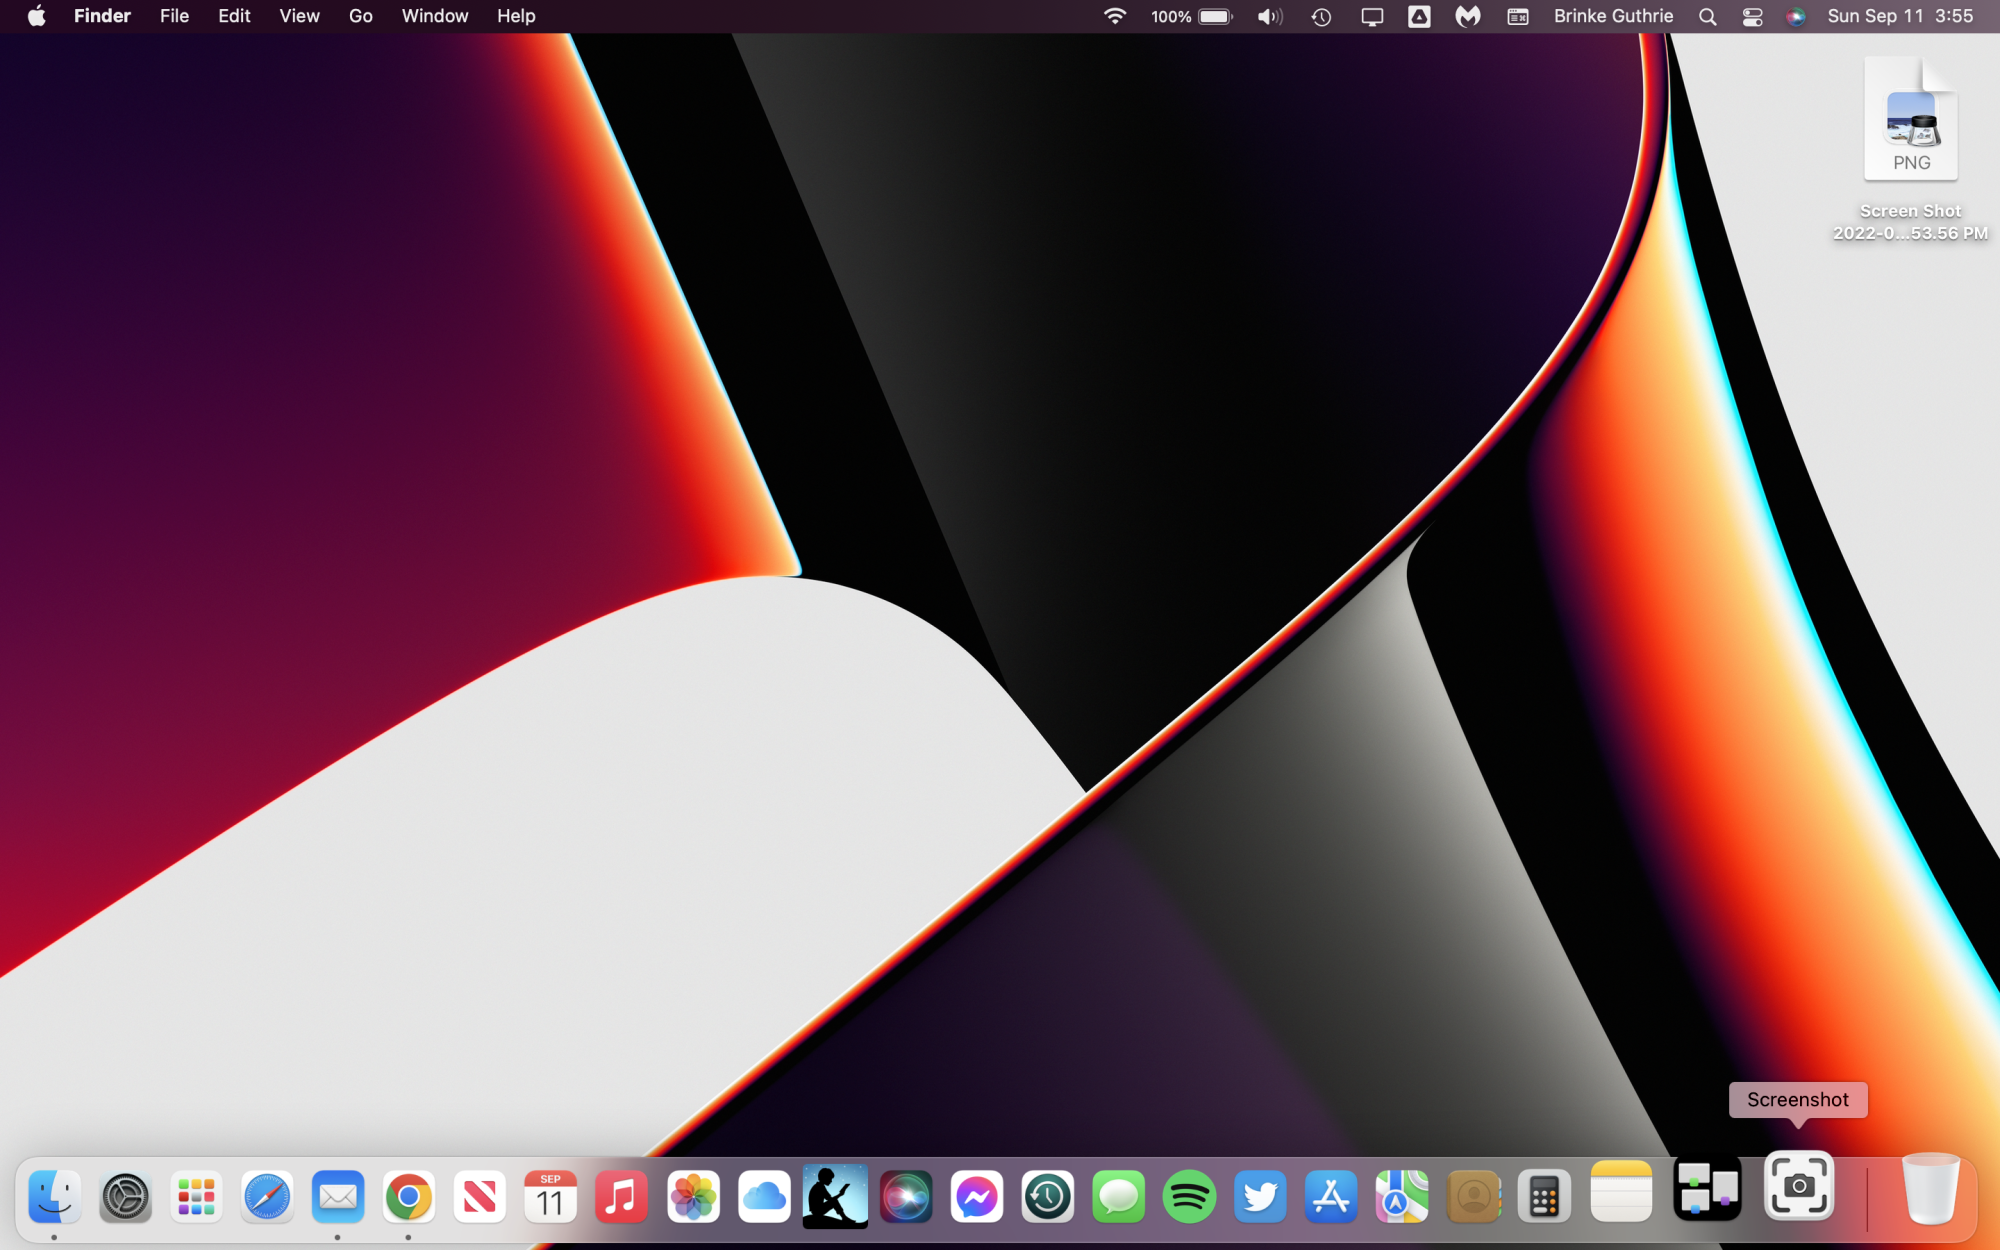Open the Trash in the Dock
The image size is (2000, 1250).
[x=1930, y=1189]
